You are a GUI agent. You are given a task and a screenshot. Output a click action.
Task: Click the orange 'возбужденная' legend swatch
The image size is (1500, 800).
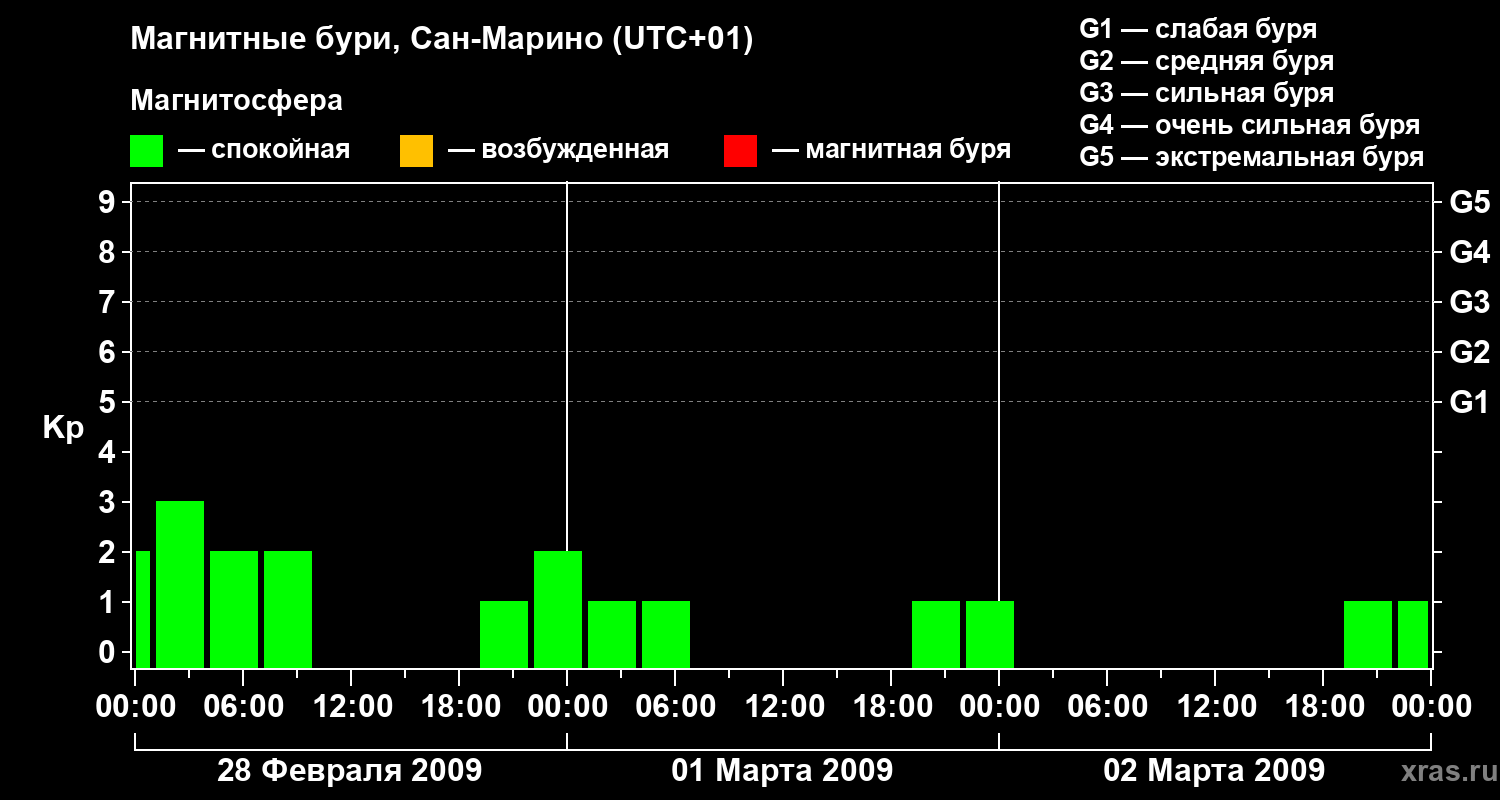pos(416,151)
